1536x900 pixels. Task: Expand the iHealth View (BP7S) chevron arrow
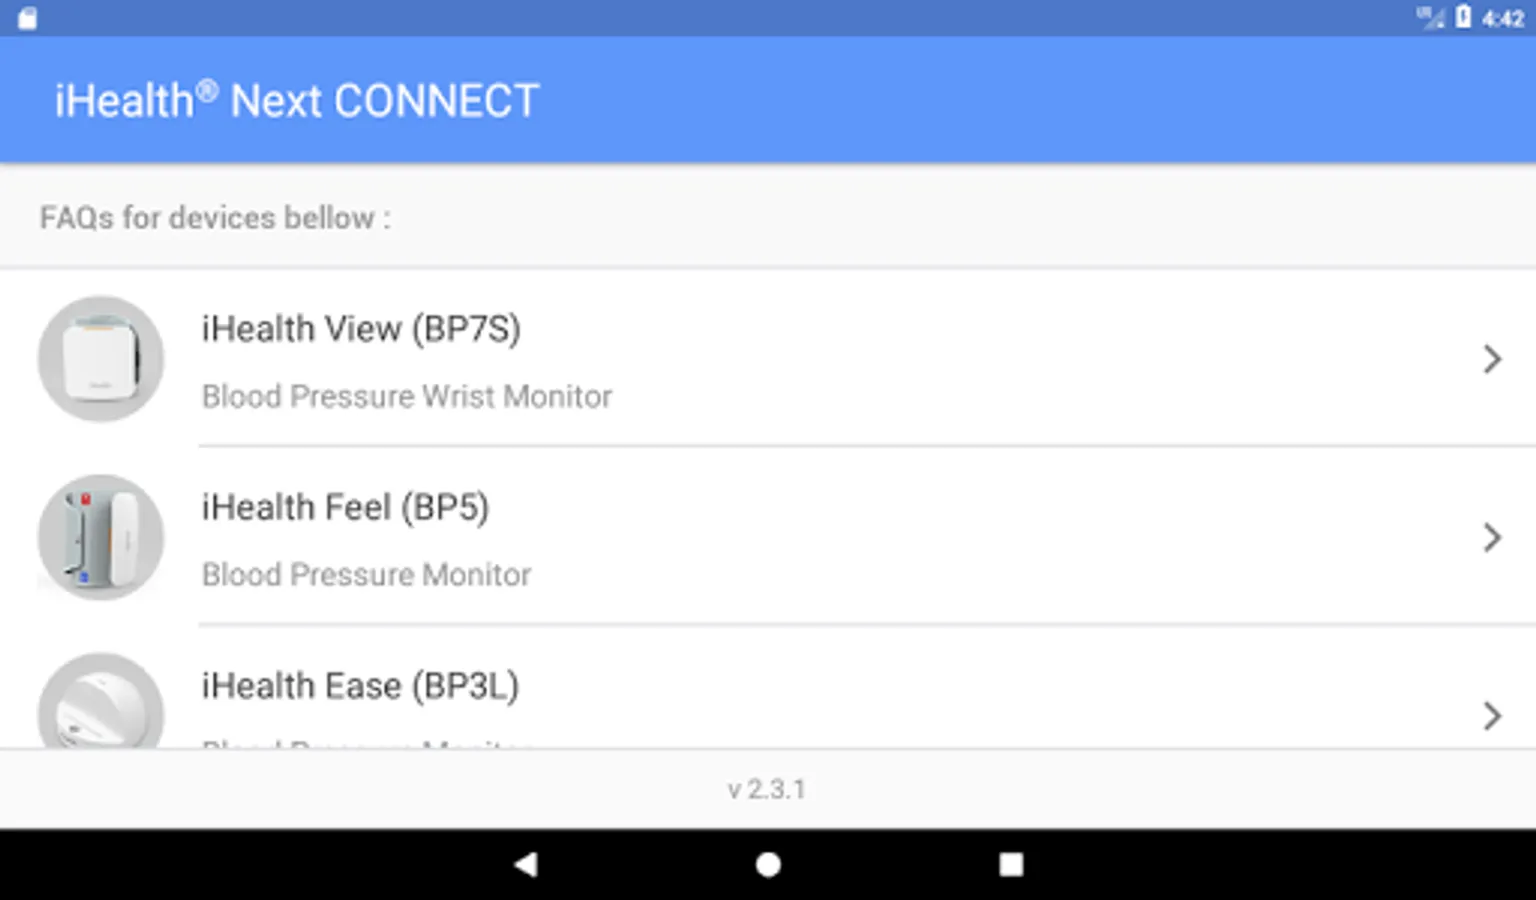tap(1492, 359)
